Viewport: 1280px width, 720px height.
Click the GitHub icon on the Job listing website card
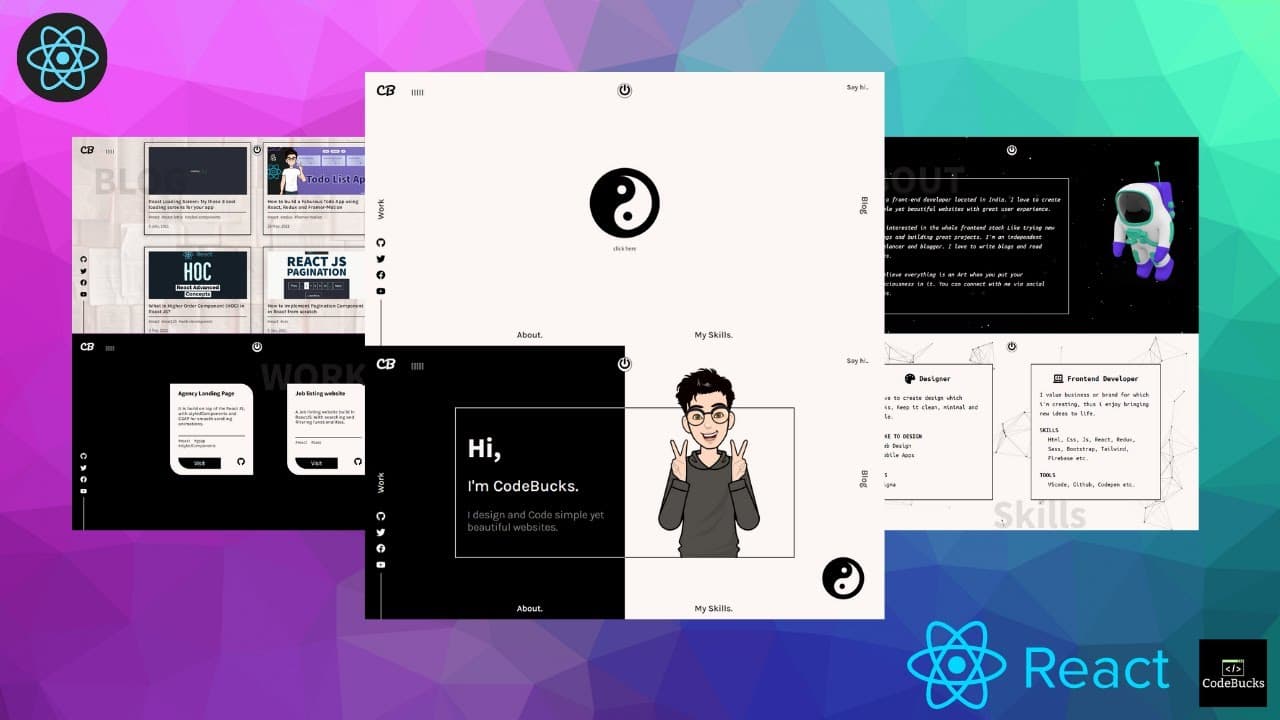pyautogui.click(x=358, y=463)
